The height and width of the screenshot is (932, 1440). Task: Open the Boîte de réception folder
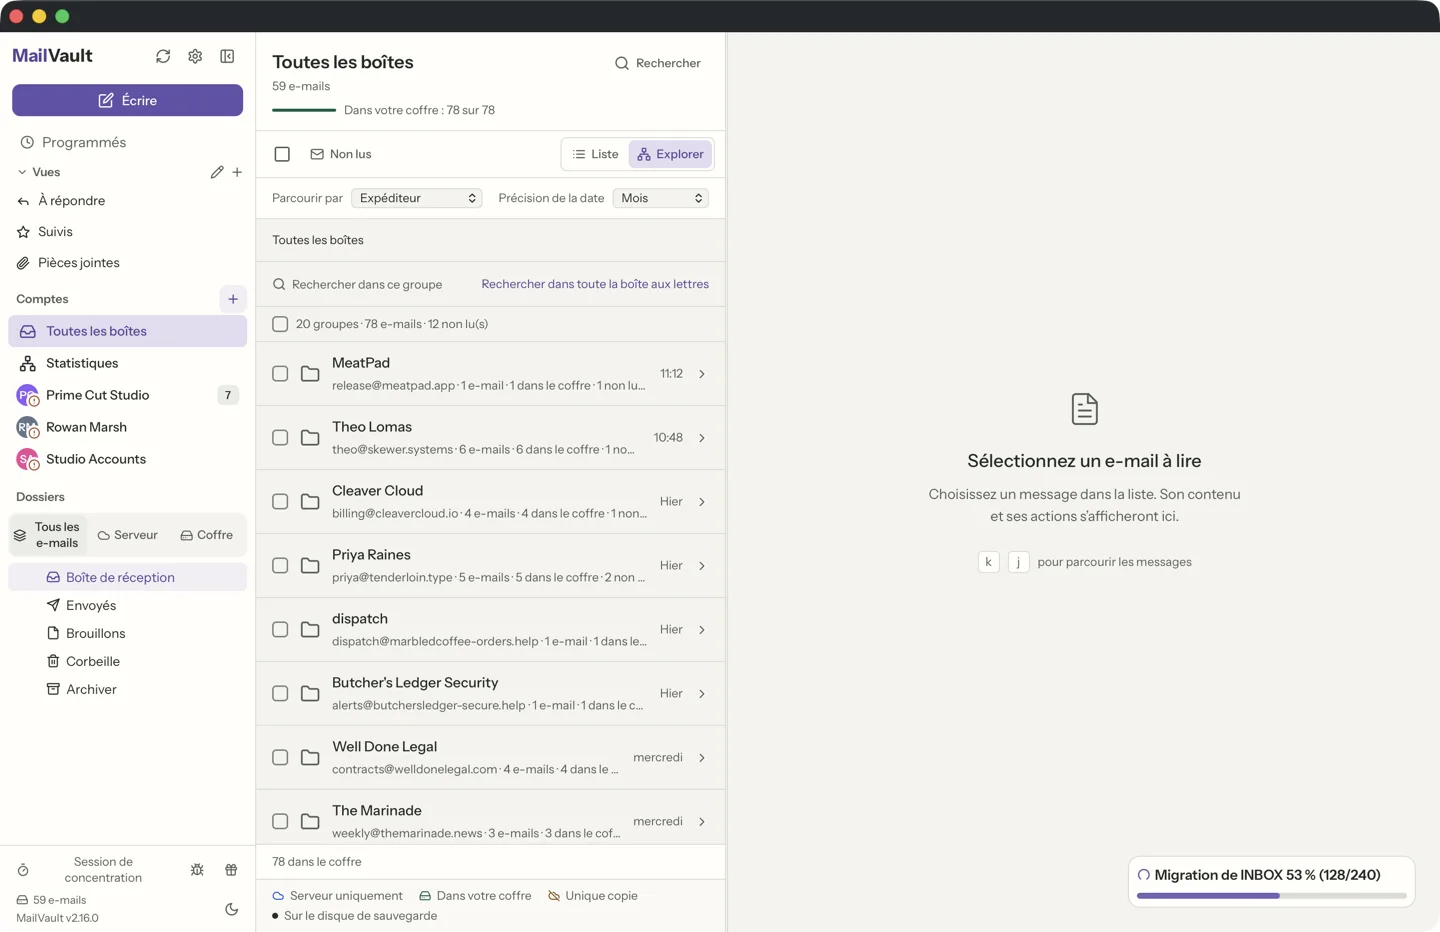(x=128, y=577)
